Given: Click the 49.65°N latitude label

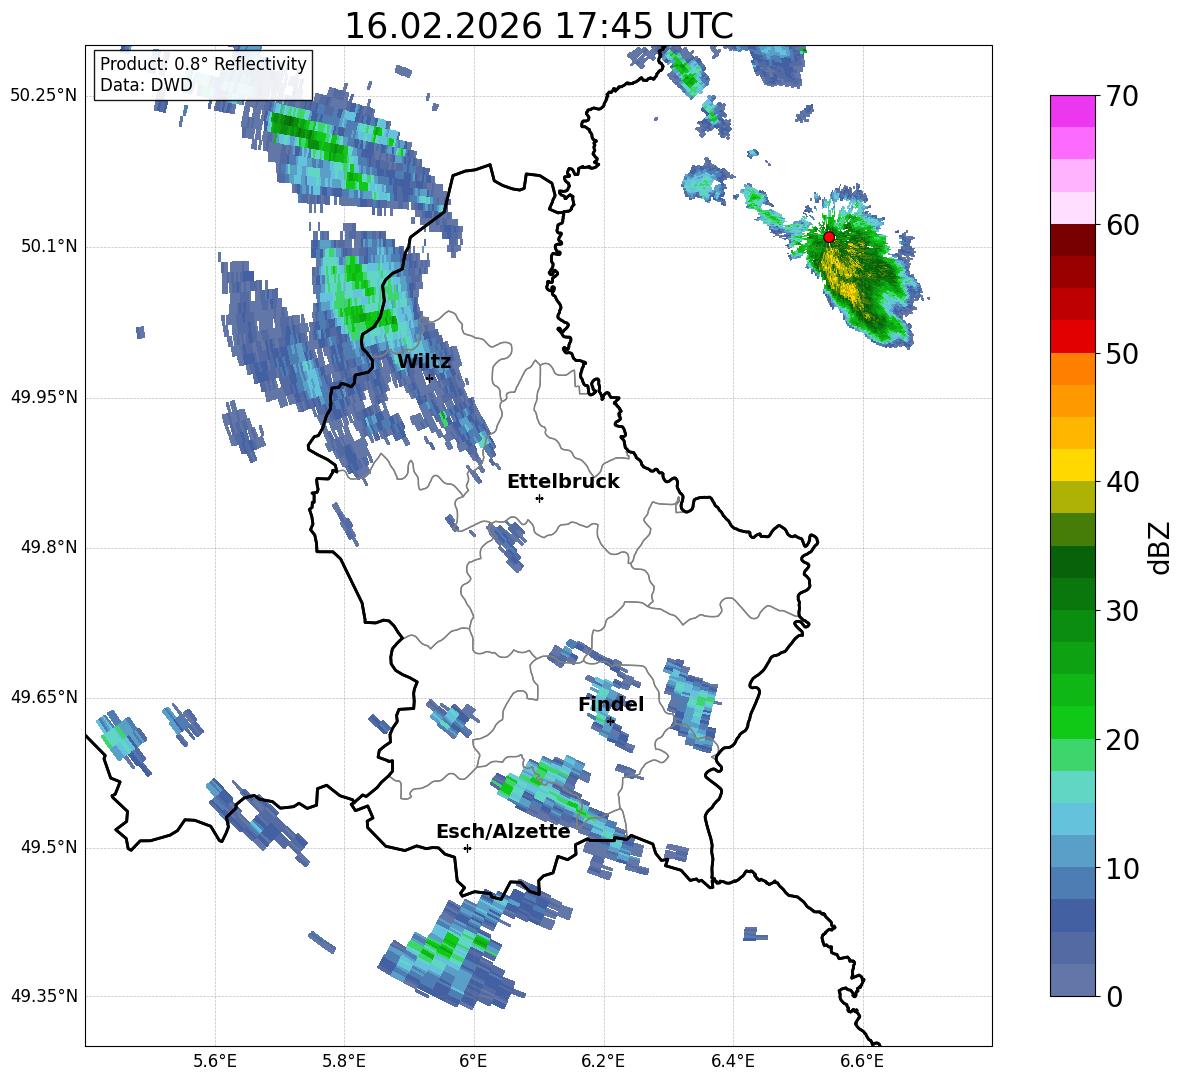Looking at the screenshot, I should click(x=44, y=697).
